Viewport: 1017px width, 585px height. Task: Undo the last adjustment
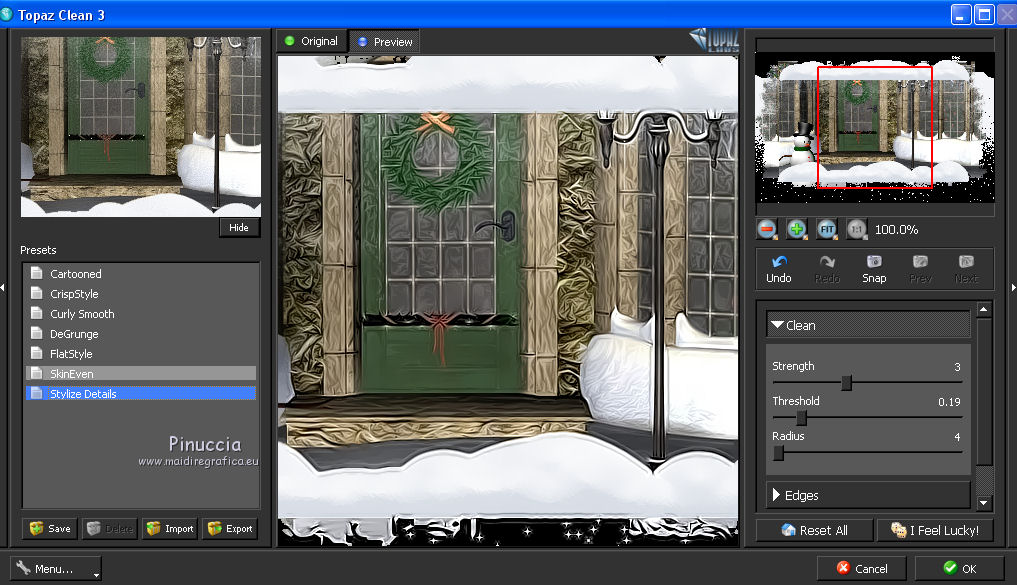(779, 268)
